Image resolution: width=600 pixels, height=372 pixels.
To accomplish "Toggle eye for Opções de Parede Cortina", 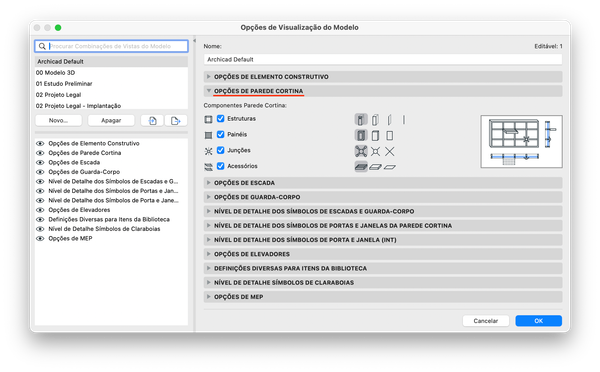I will [40, 153].
